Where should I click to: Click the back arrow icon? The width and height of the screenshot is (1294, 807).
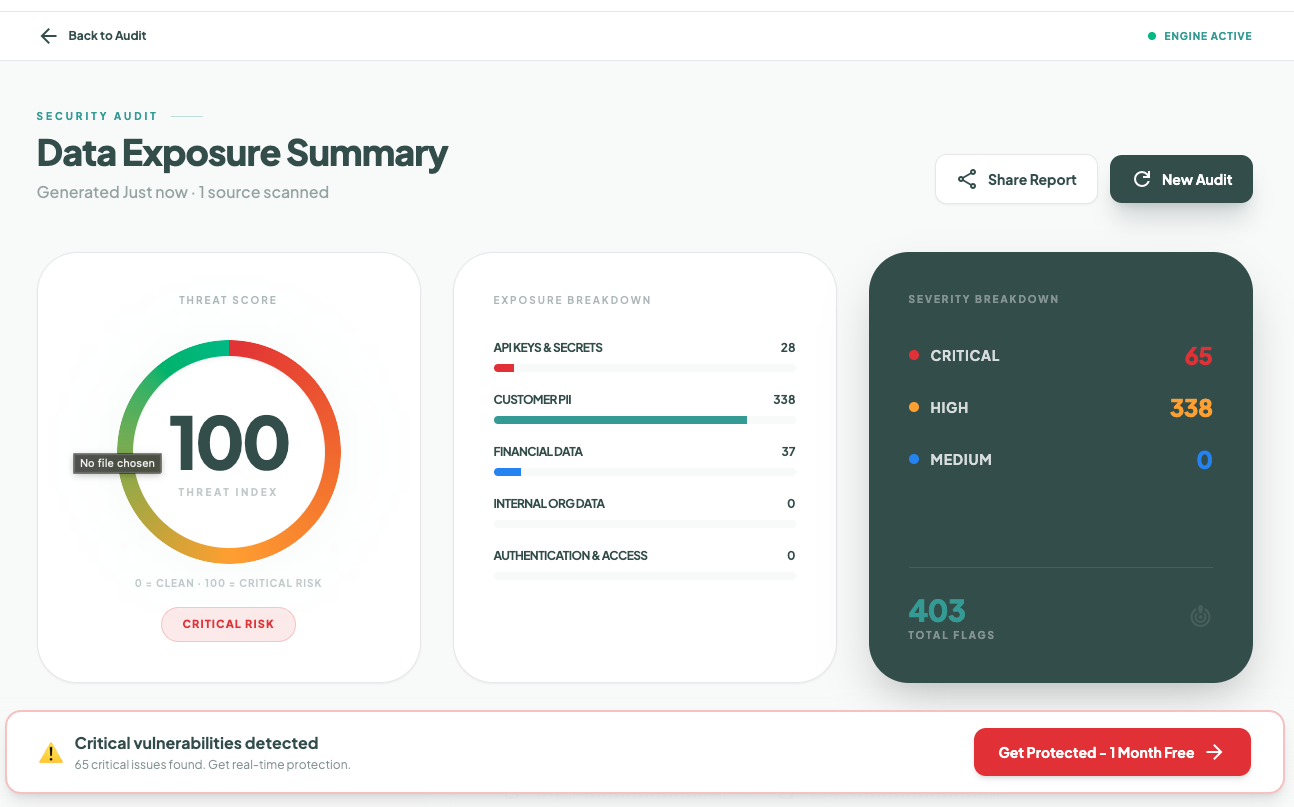point(48,36)
